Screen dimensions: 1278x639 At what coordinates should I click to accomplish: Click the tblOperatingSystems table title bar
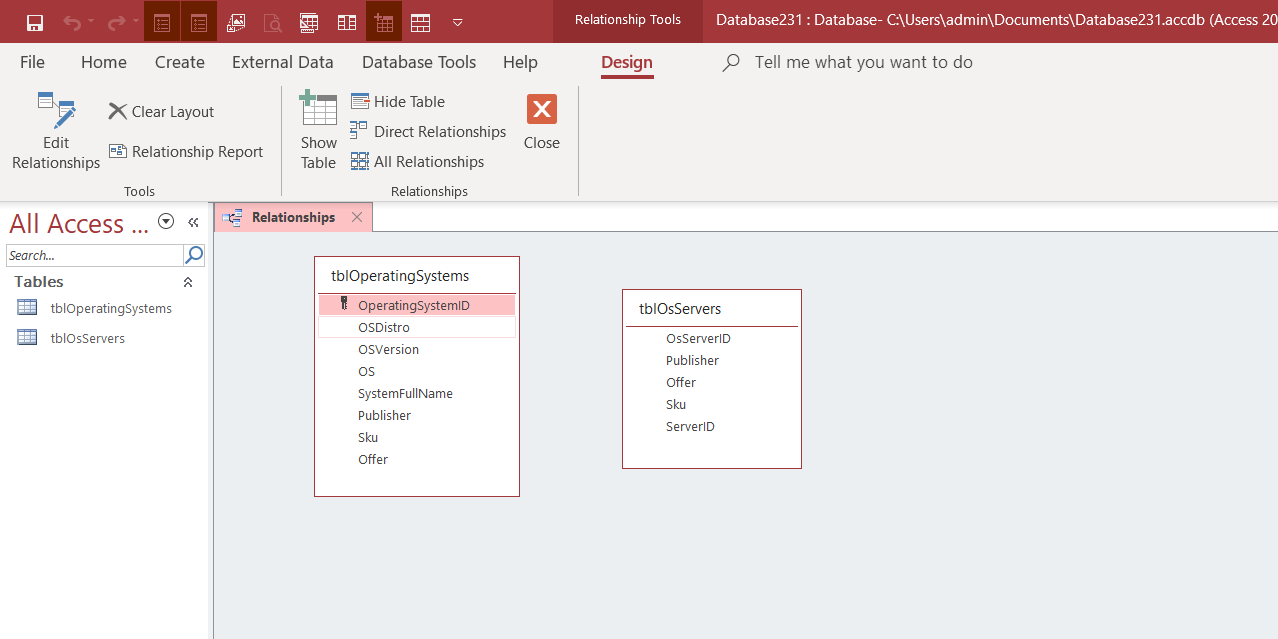pyautogui.click(x=417, y=275)
